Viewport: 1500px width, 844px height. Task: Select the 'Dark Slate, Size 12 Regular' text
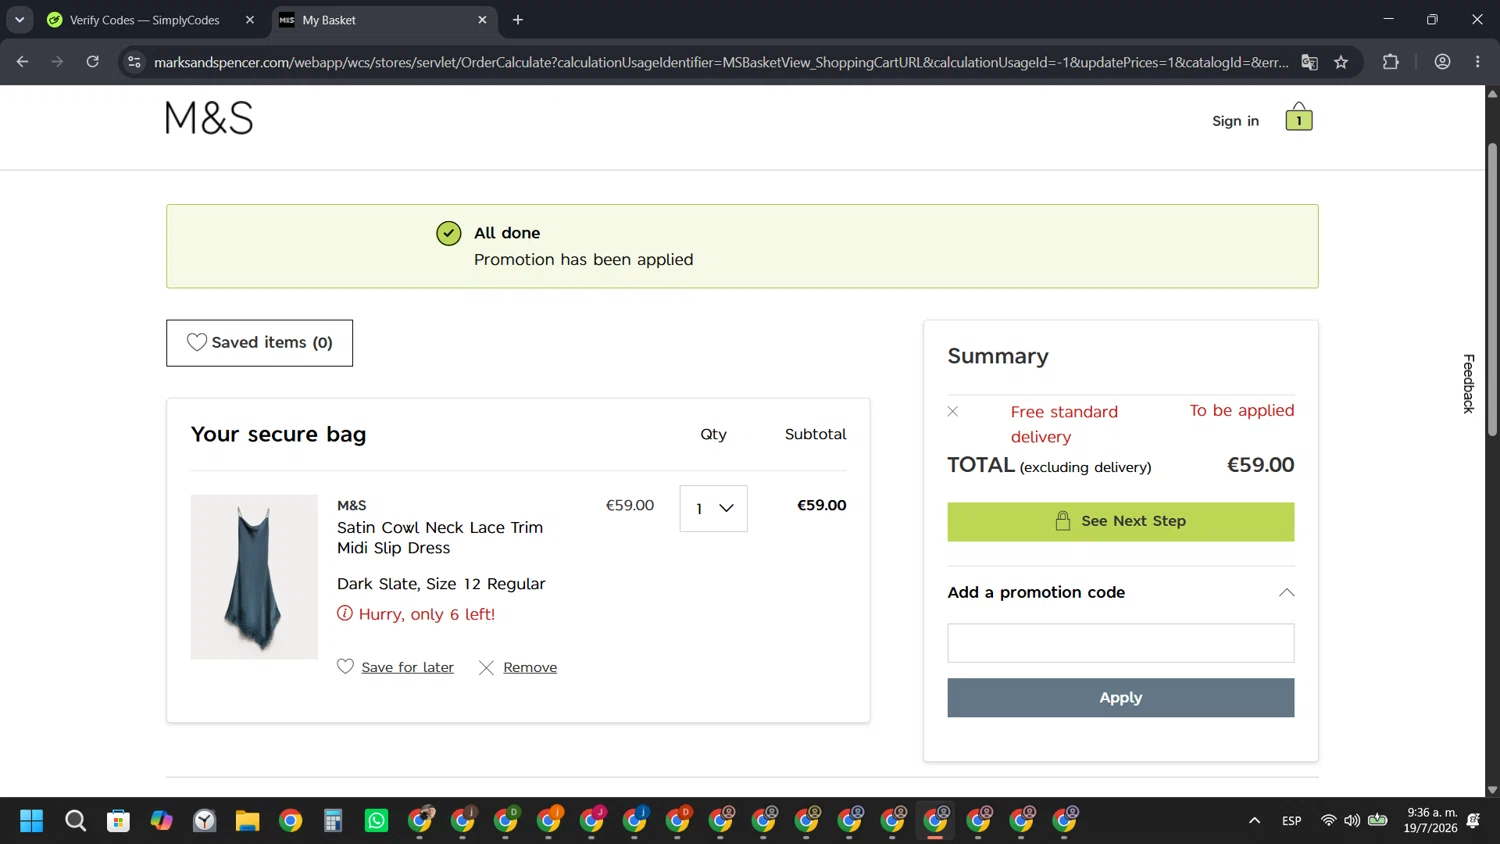[x=441, y=584]
